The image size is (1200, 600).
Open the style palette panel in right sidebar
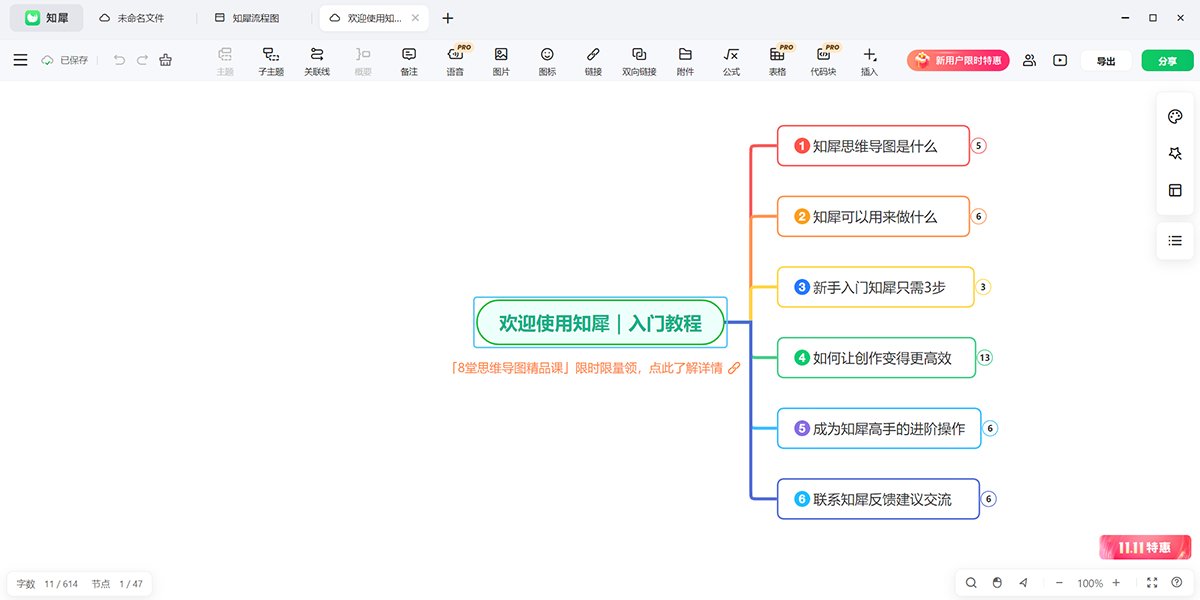1175,117
